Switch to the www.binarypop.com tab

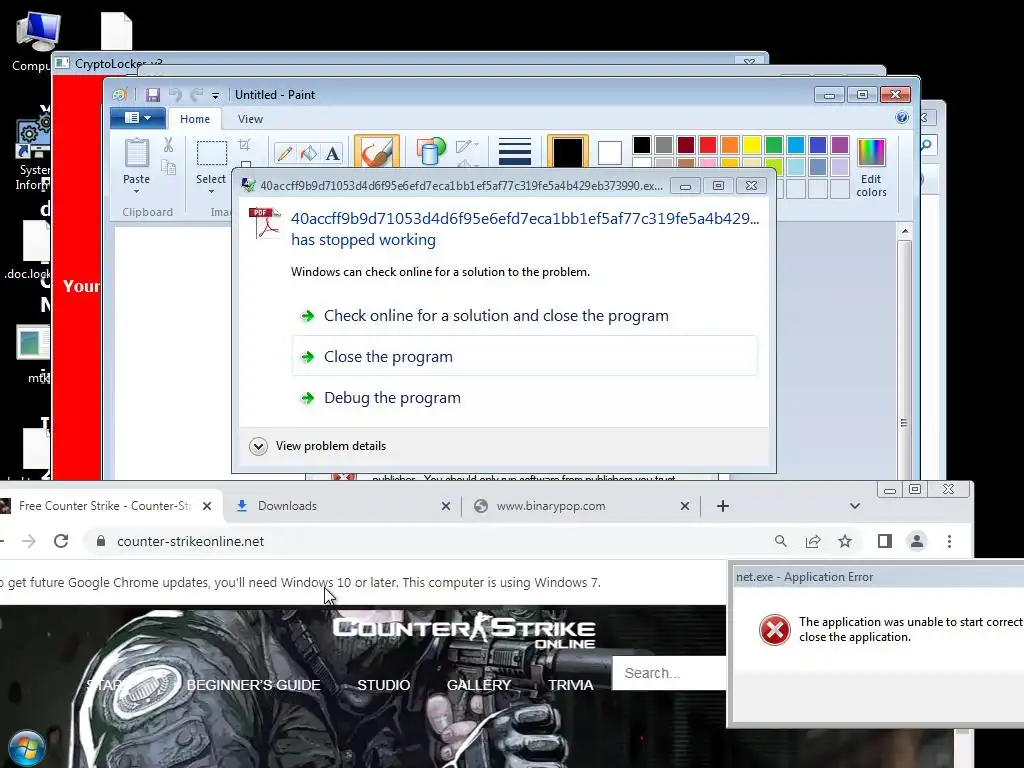(x=580, y=505)
